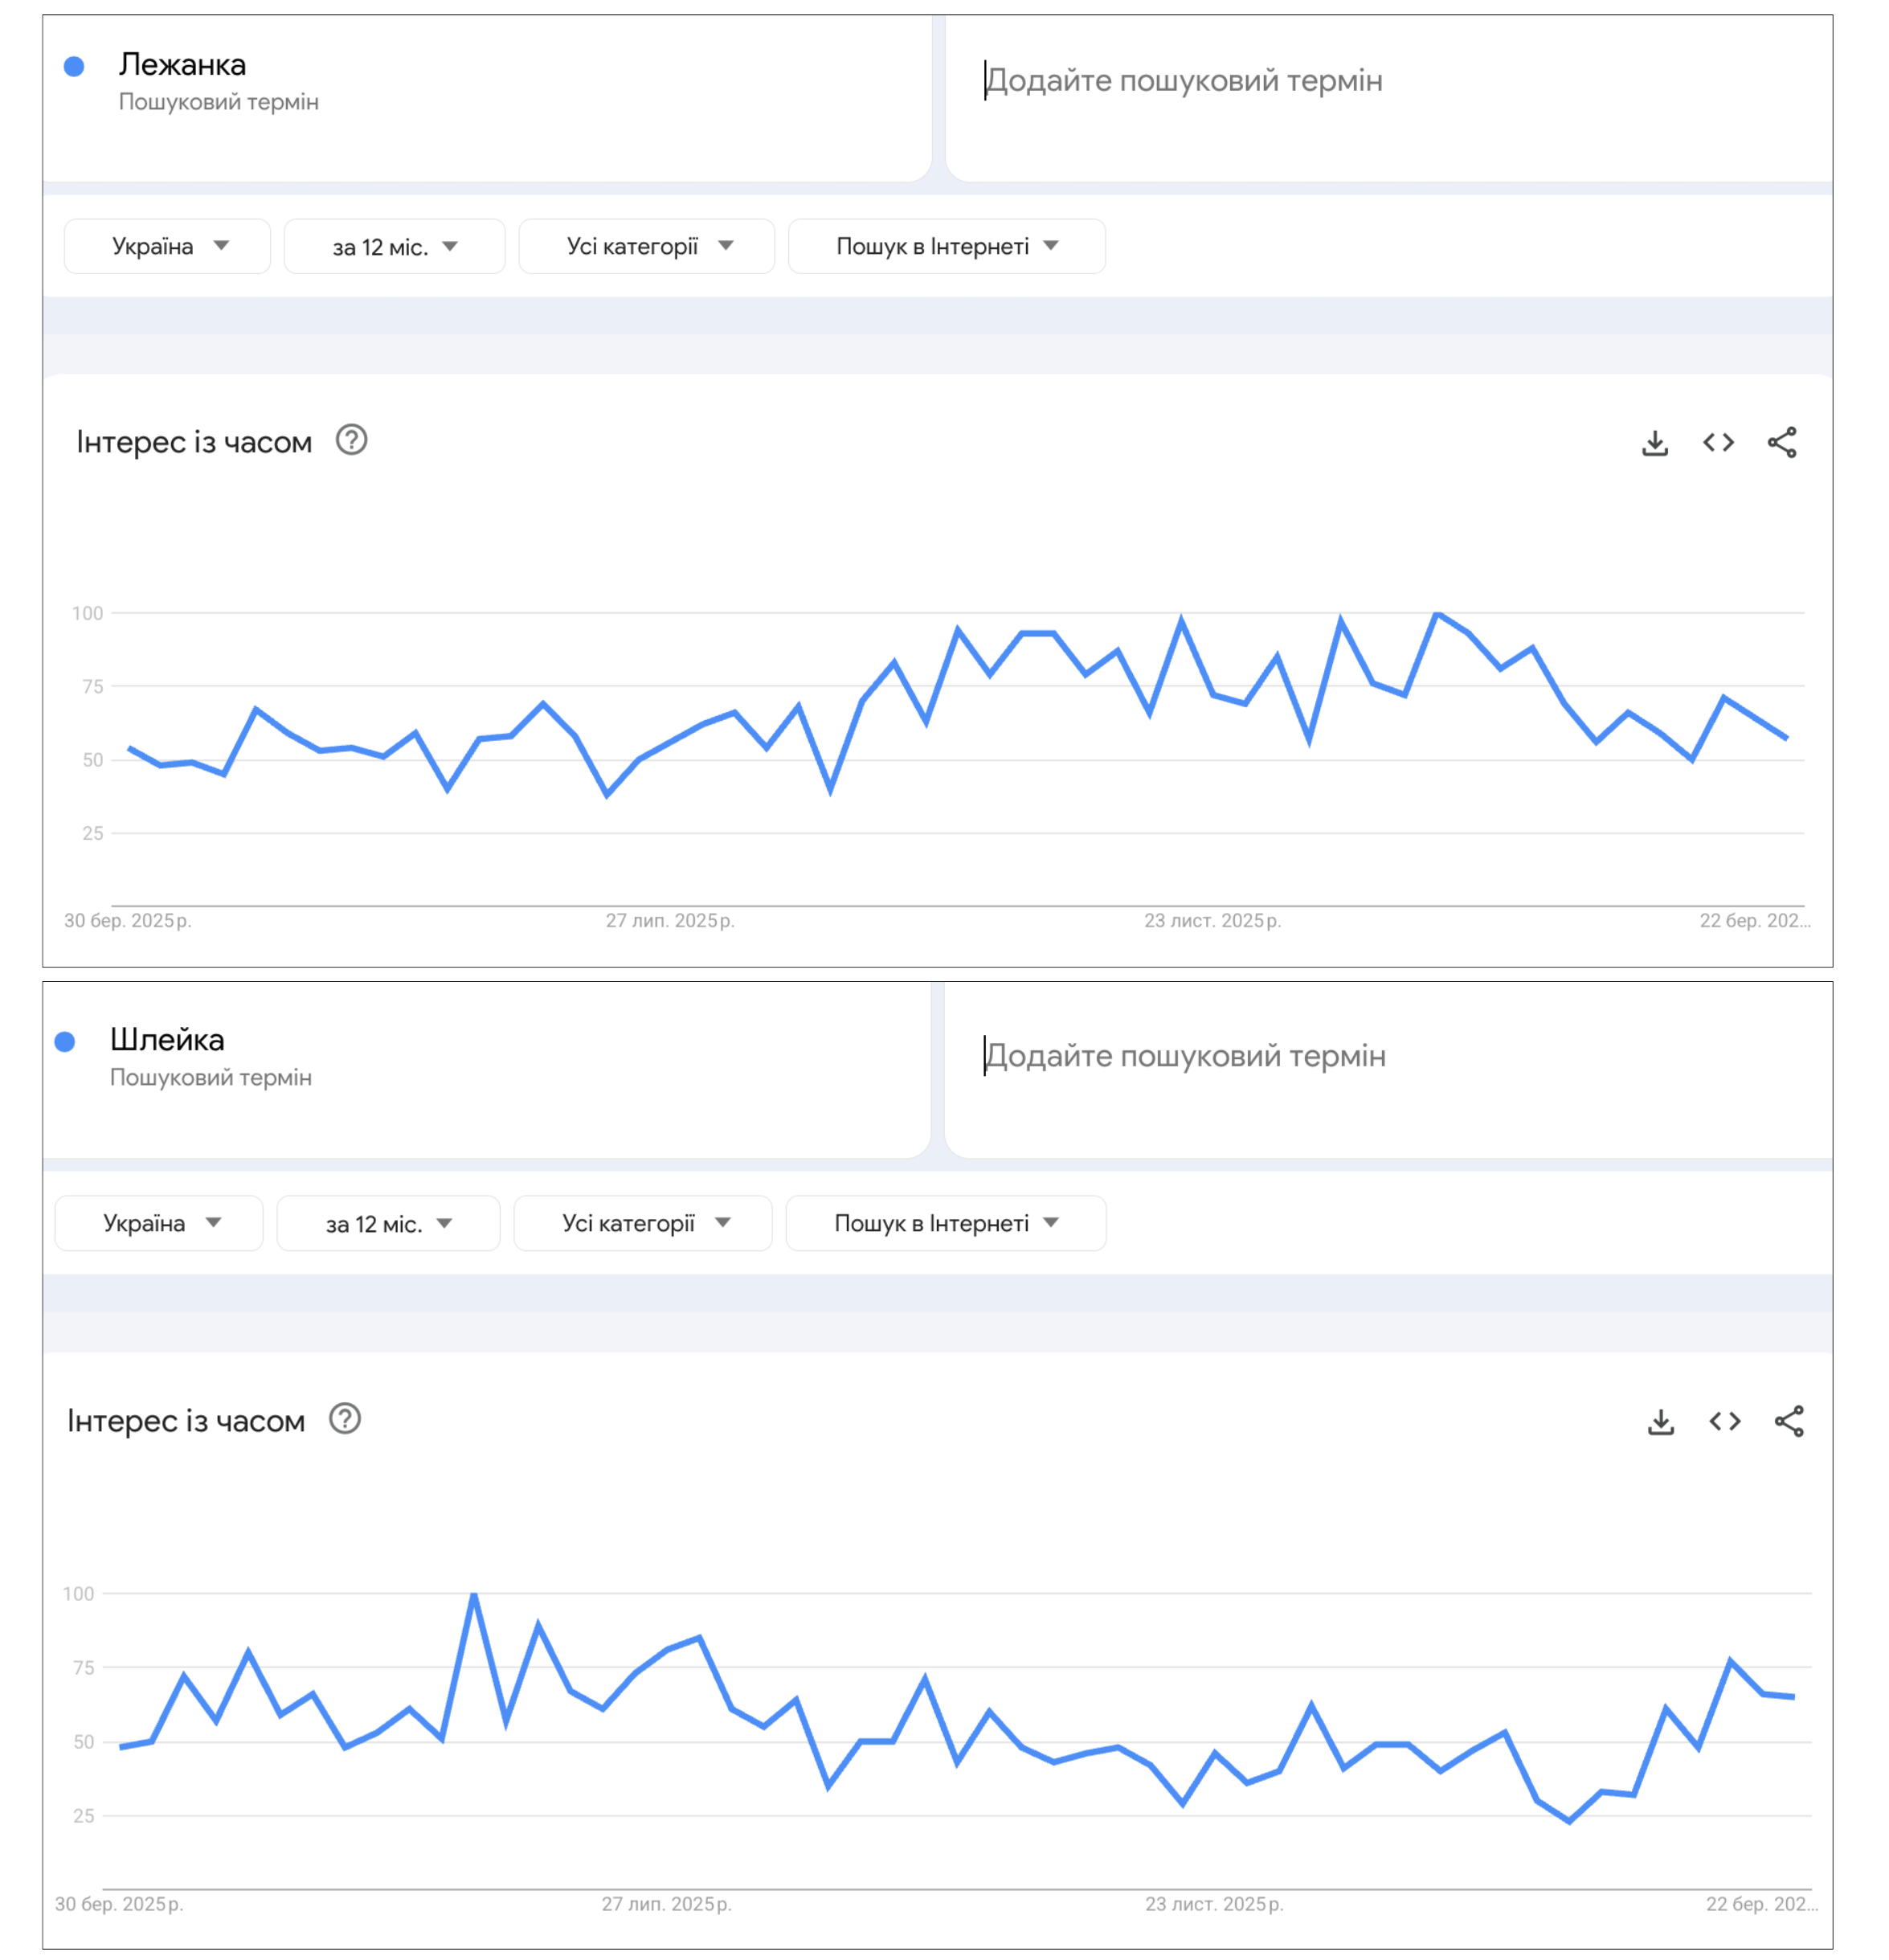Image resolution: width=1889 pixels, height=1960 pixels.
Task: Open the help tooltip next to Інтерес із часом
Action: (x=356, y=440)
